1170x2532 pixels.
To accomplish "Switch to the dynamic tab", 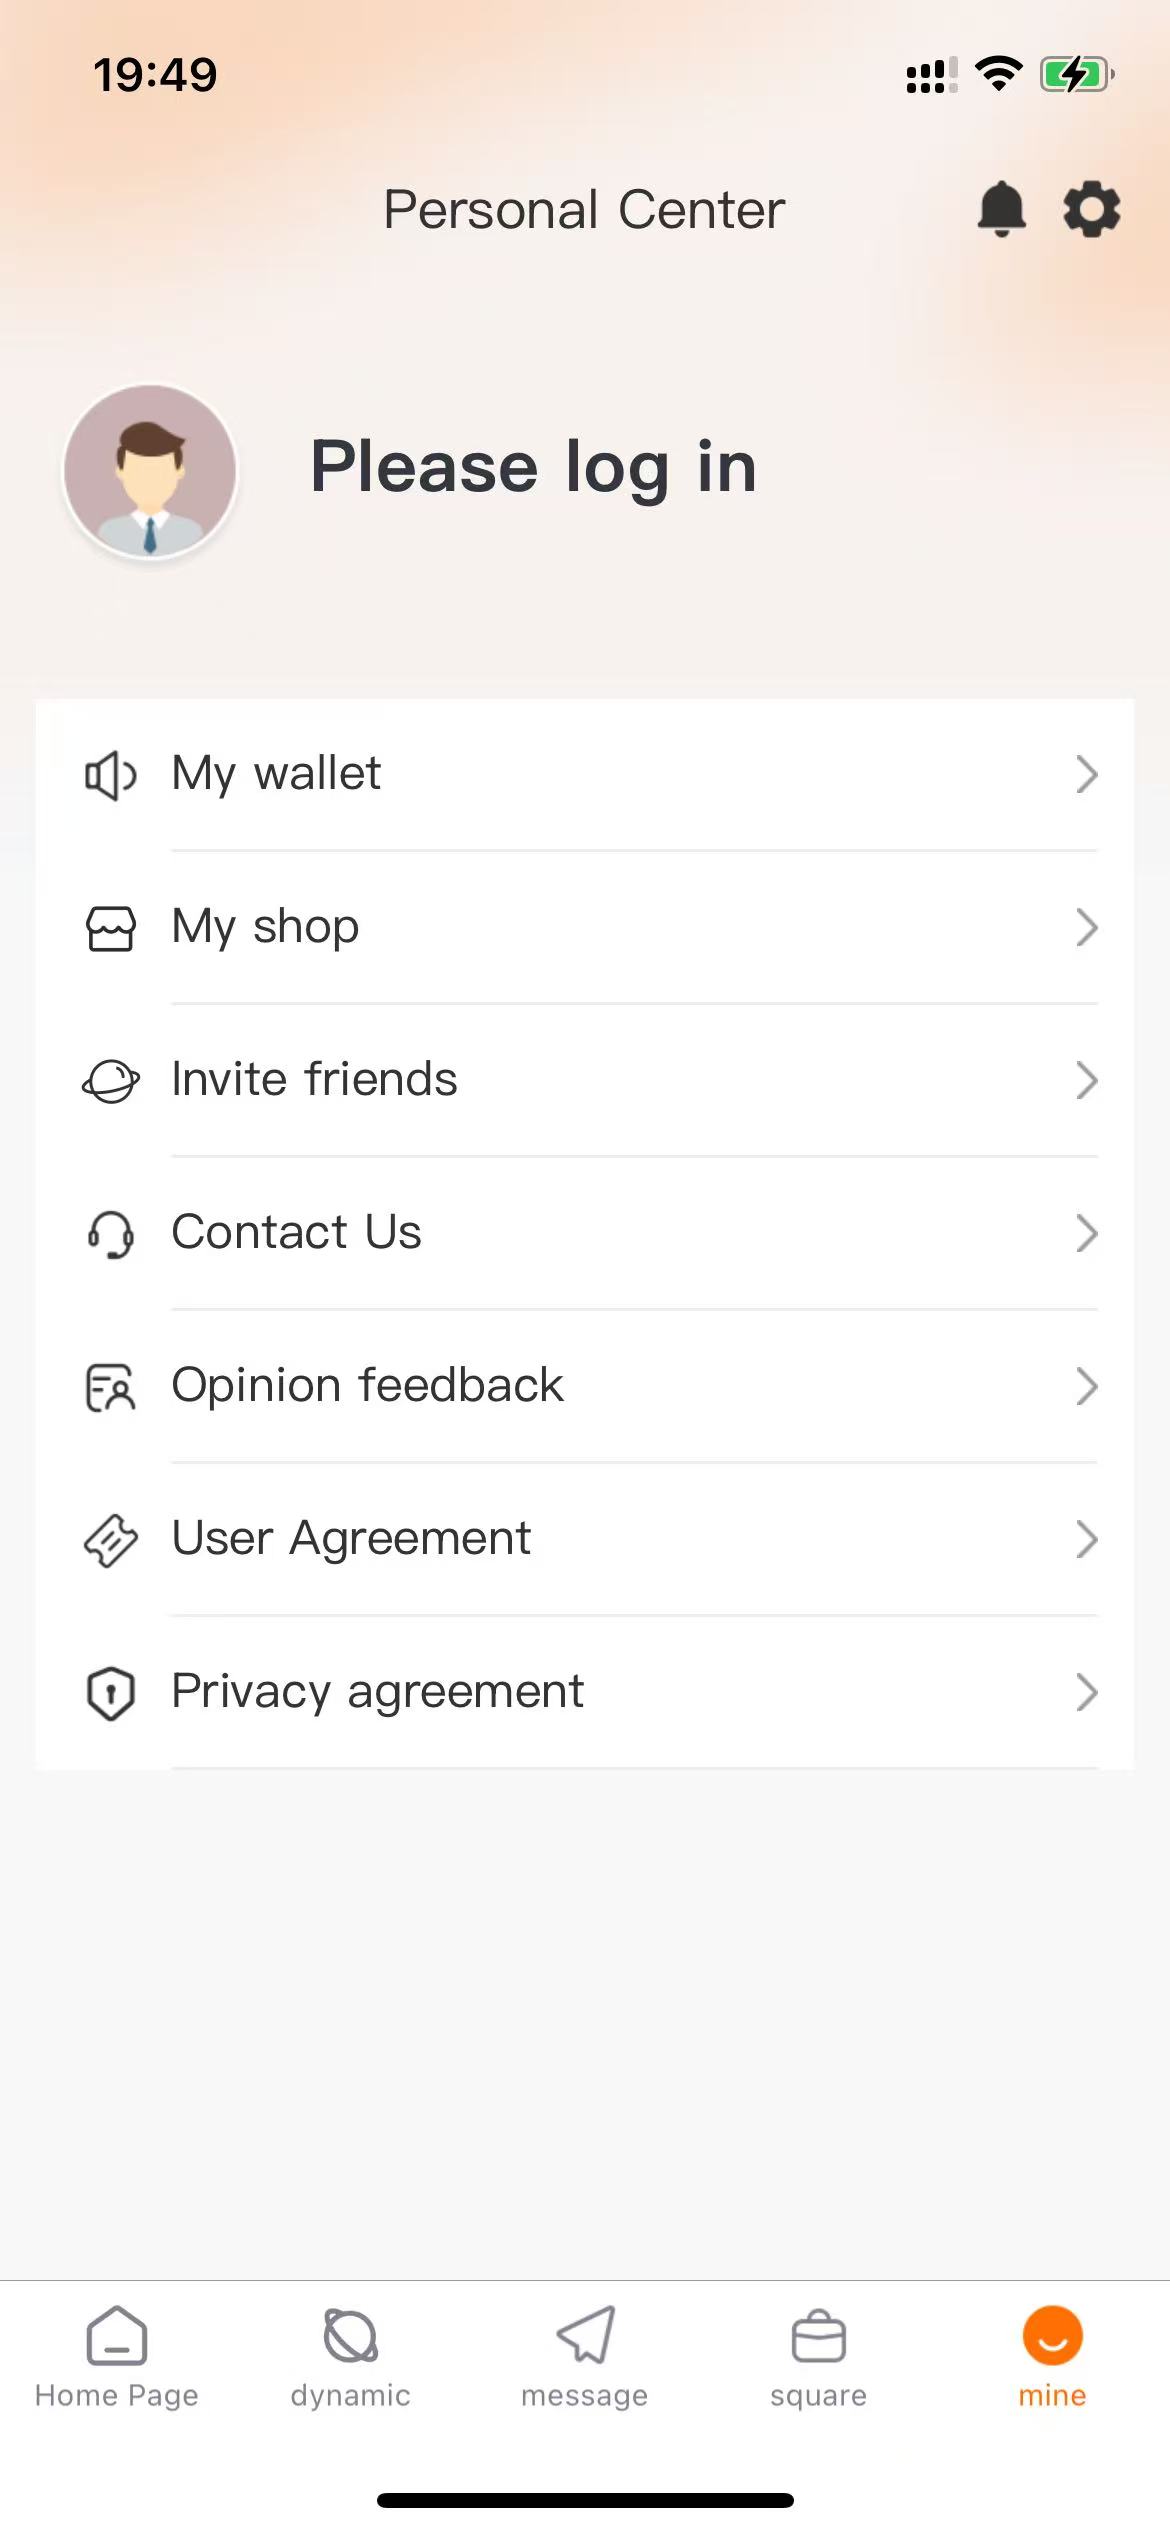I will tap(351, 2358).
